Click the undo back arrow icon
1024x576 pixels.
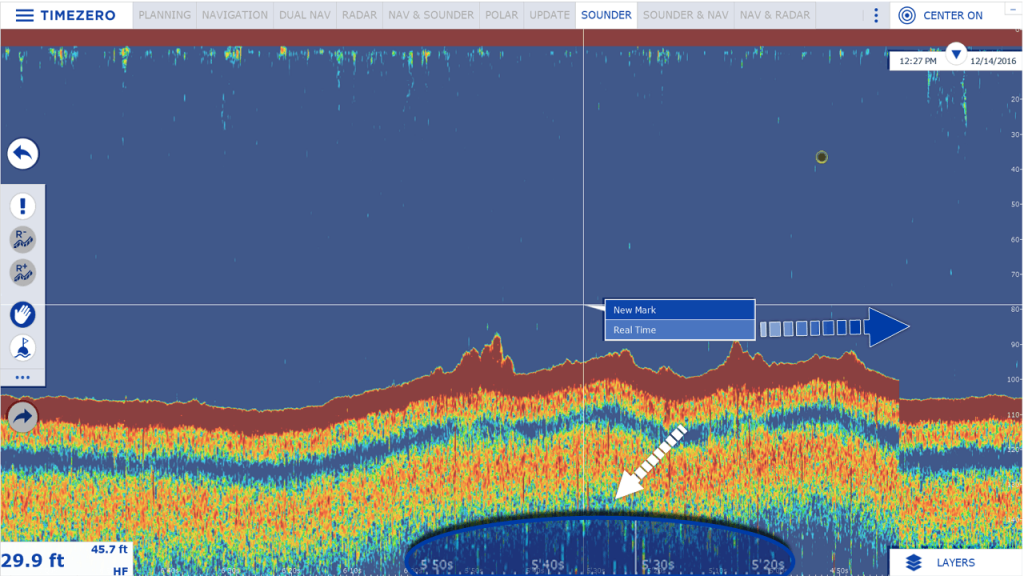pos(22,154)
